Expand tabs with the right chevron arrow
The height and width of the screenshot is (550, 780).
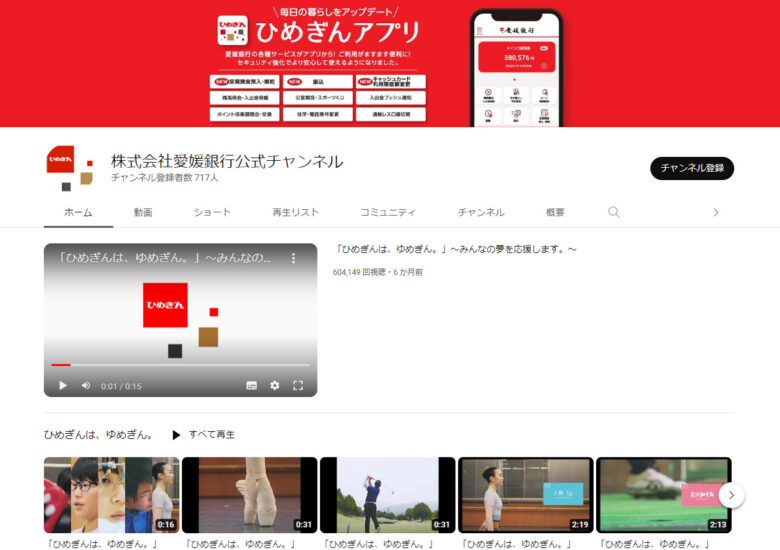716,212
